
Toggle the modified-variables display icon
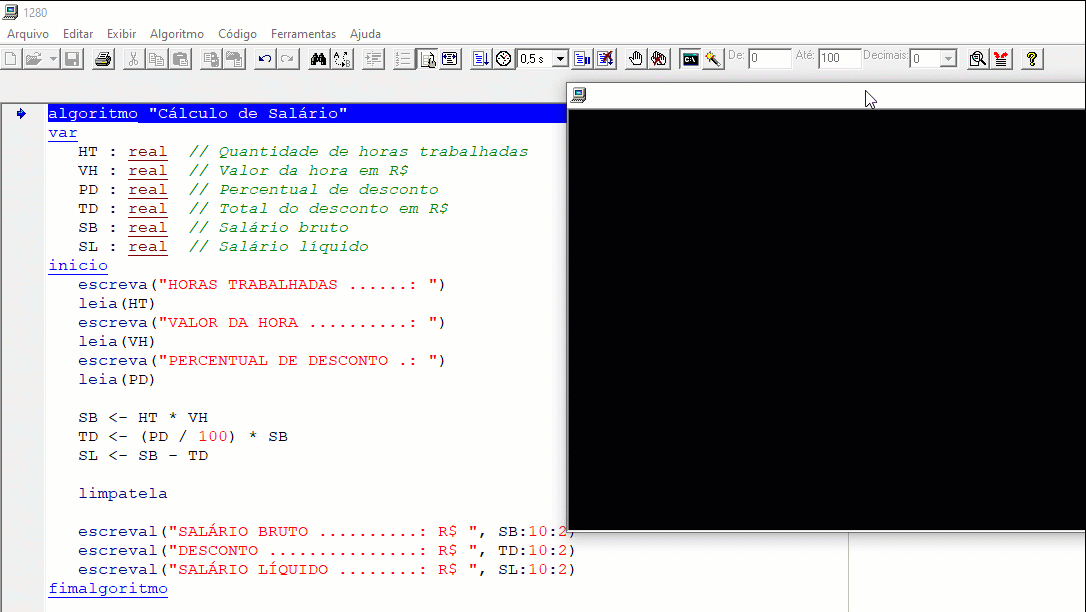click(427, 59)
